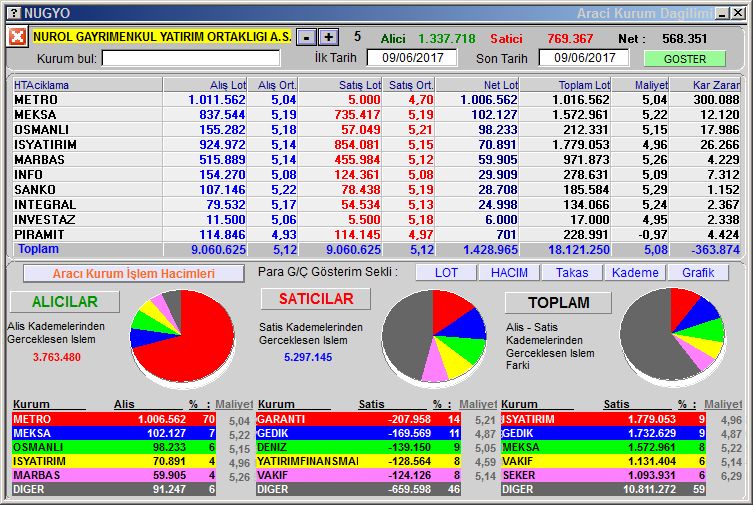Click the SATICILAR pie chart
753x505 pixels.
(x=434, y=336)
